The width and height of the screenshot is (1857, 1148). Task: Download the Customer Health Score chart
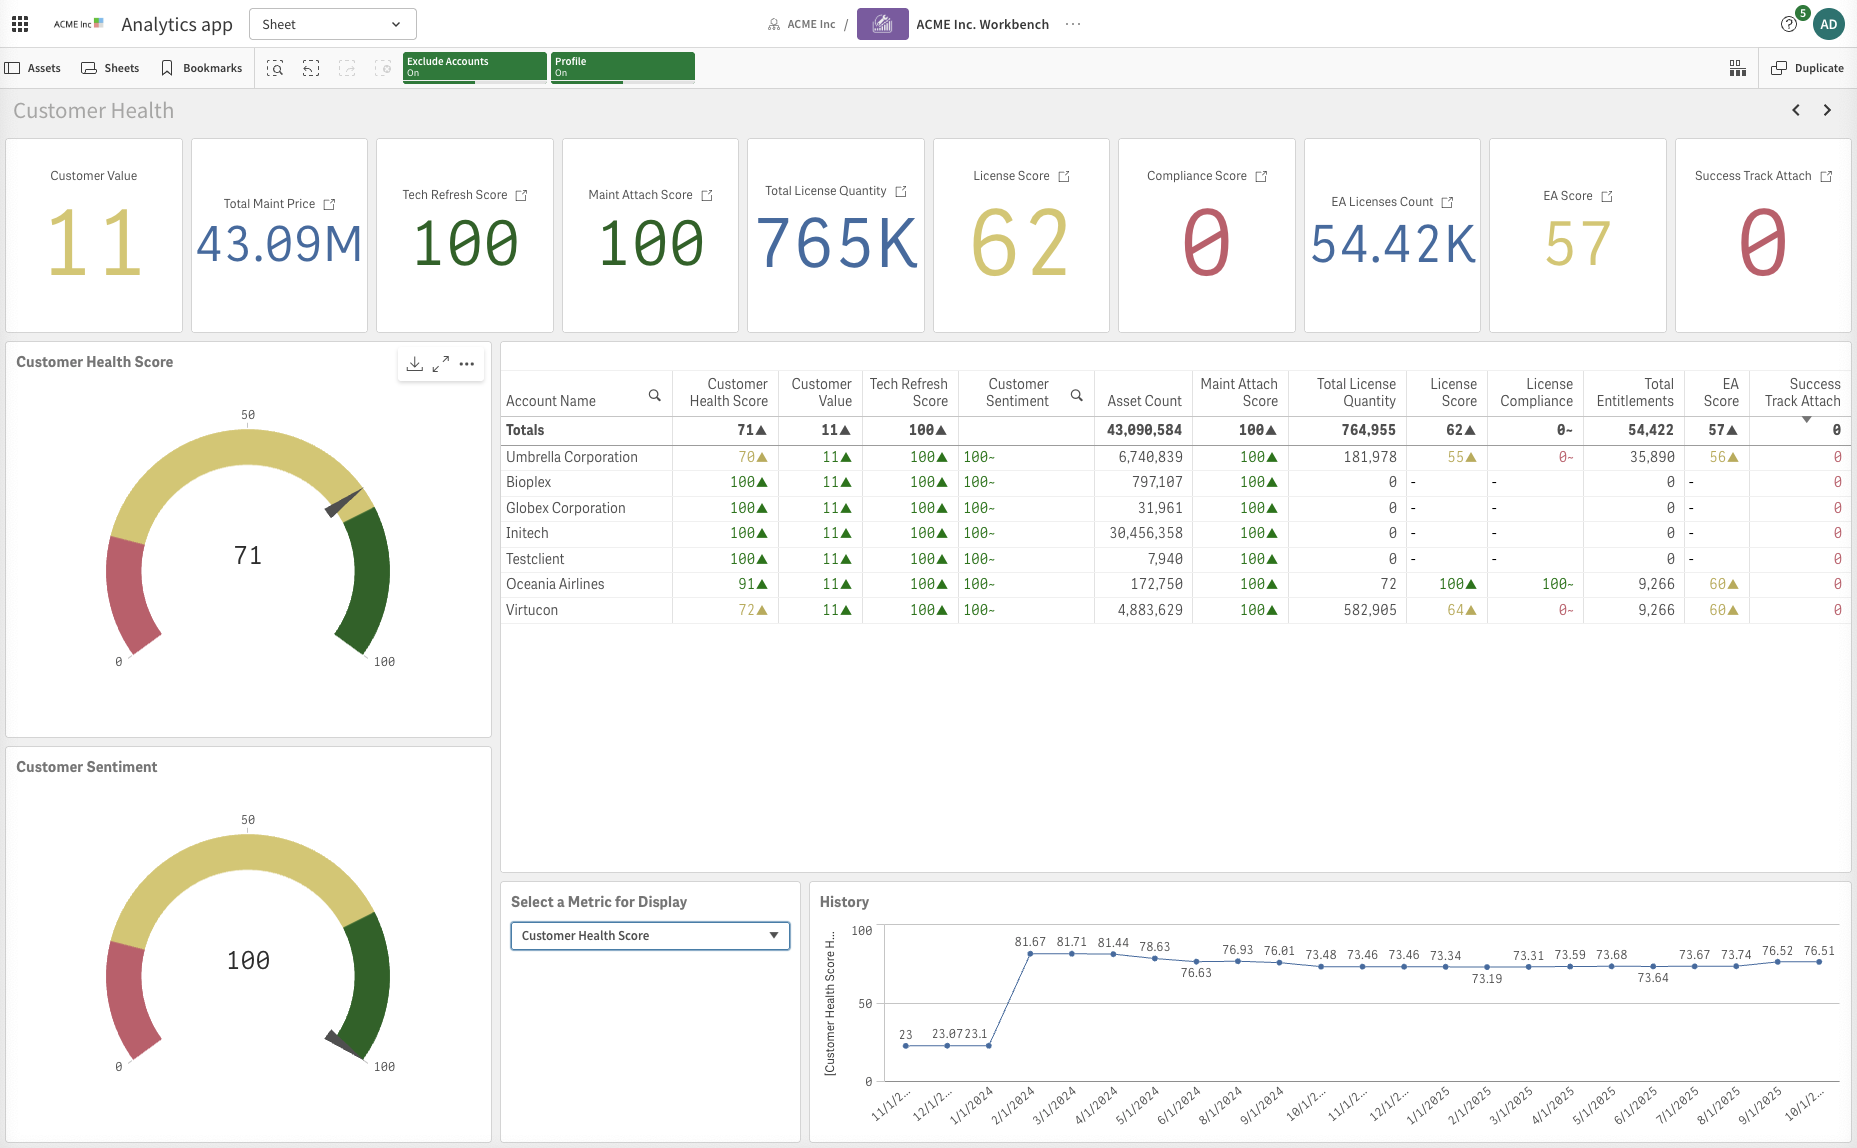coord(415,364)
